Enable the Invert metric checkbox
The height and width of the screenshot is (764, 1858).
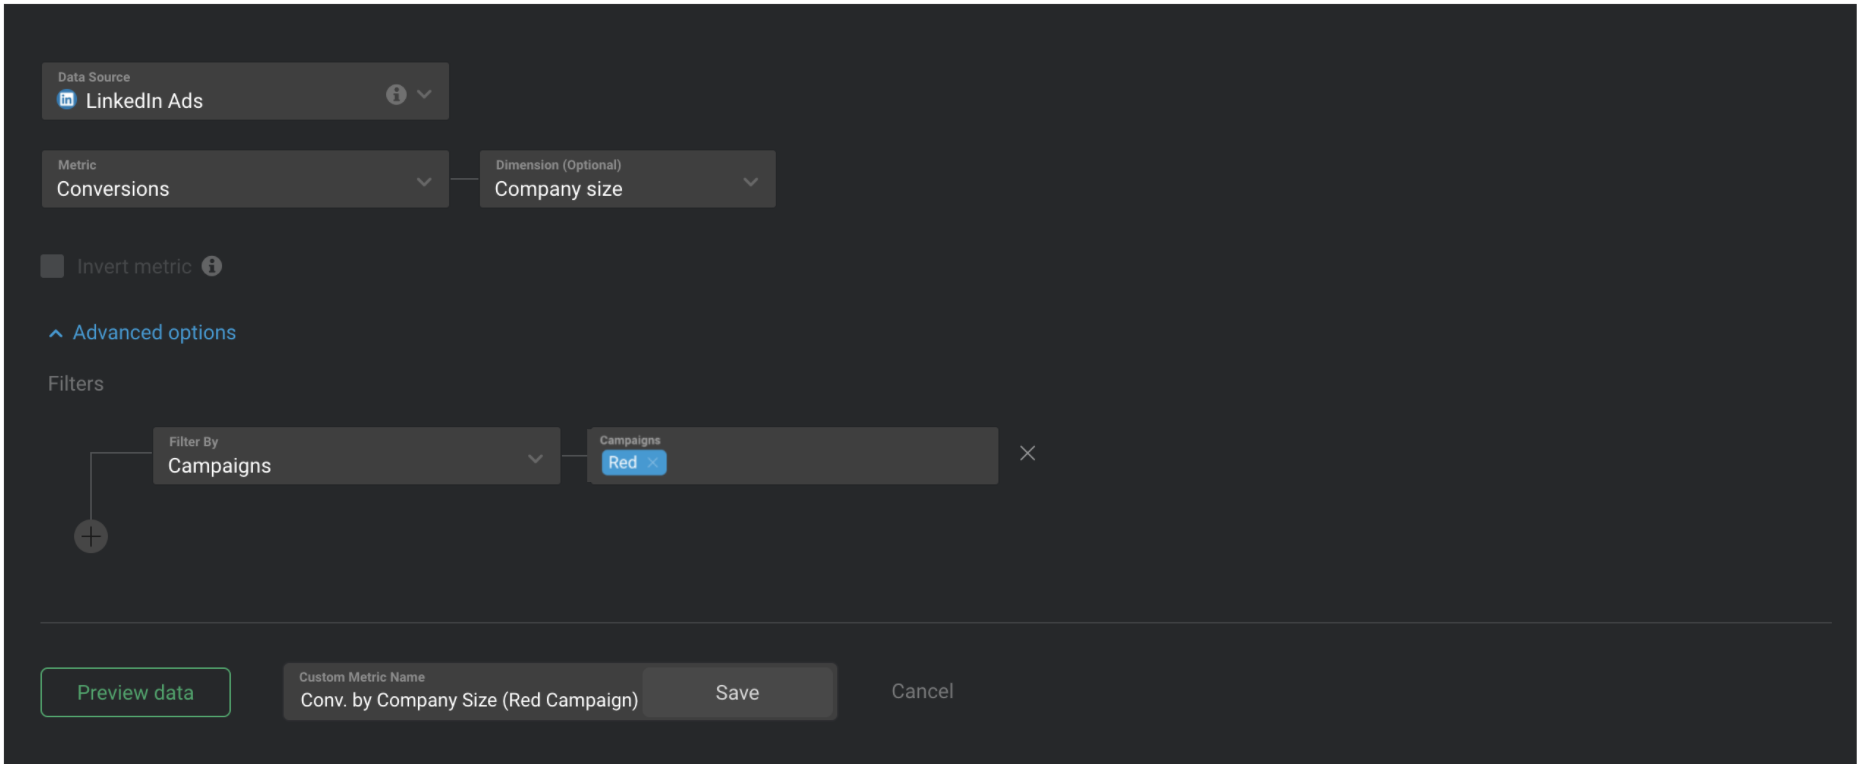click(x=52, y=266)
